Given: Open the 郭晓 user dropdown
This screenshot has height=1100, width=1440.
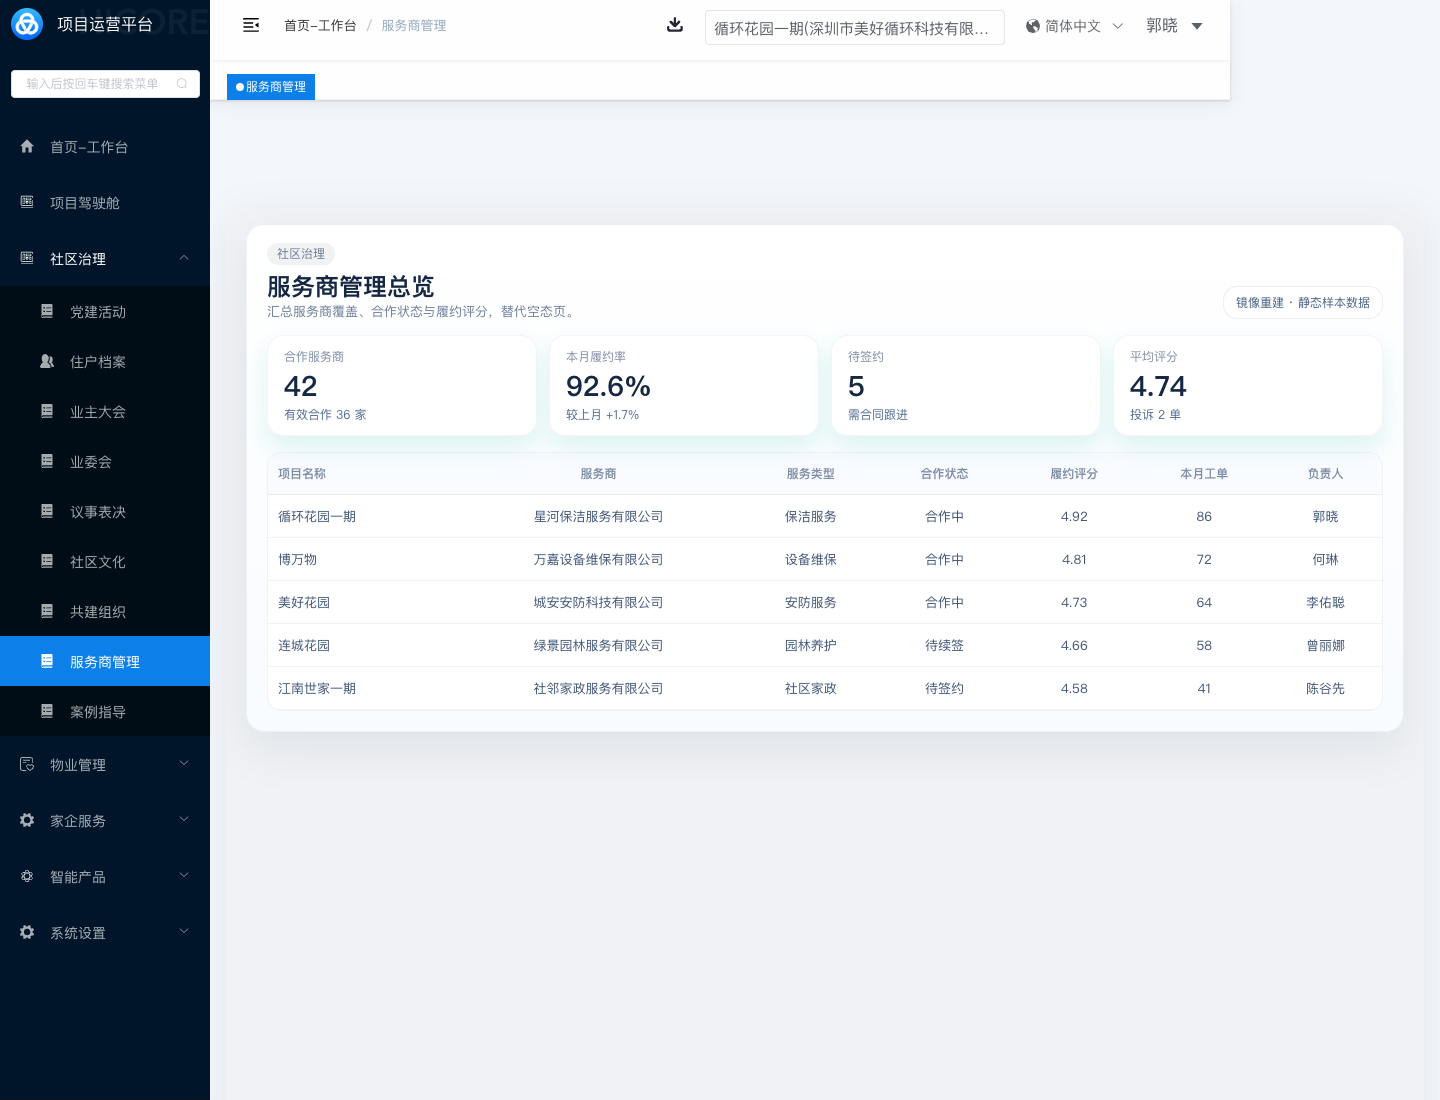Looking at the screenshot, I should pyautogui.click(x=1174, y=26).
